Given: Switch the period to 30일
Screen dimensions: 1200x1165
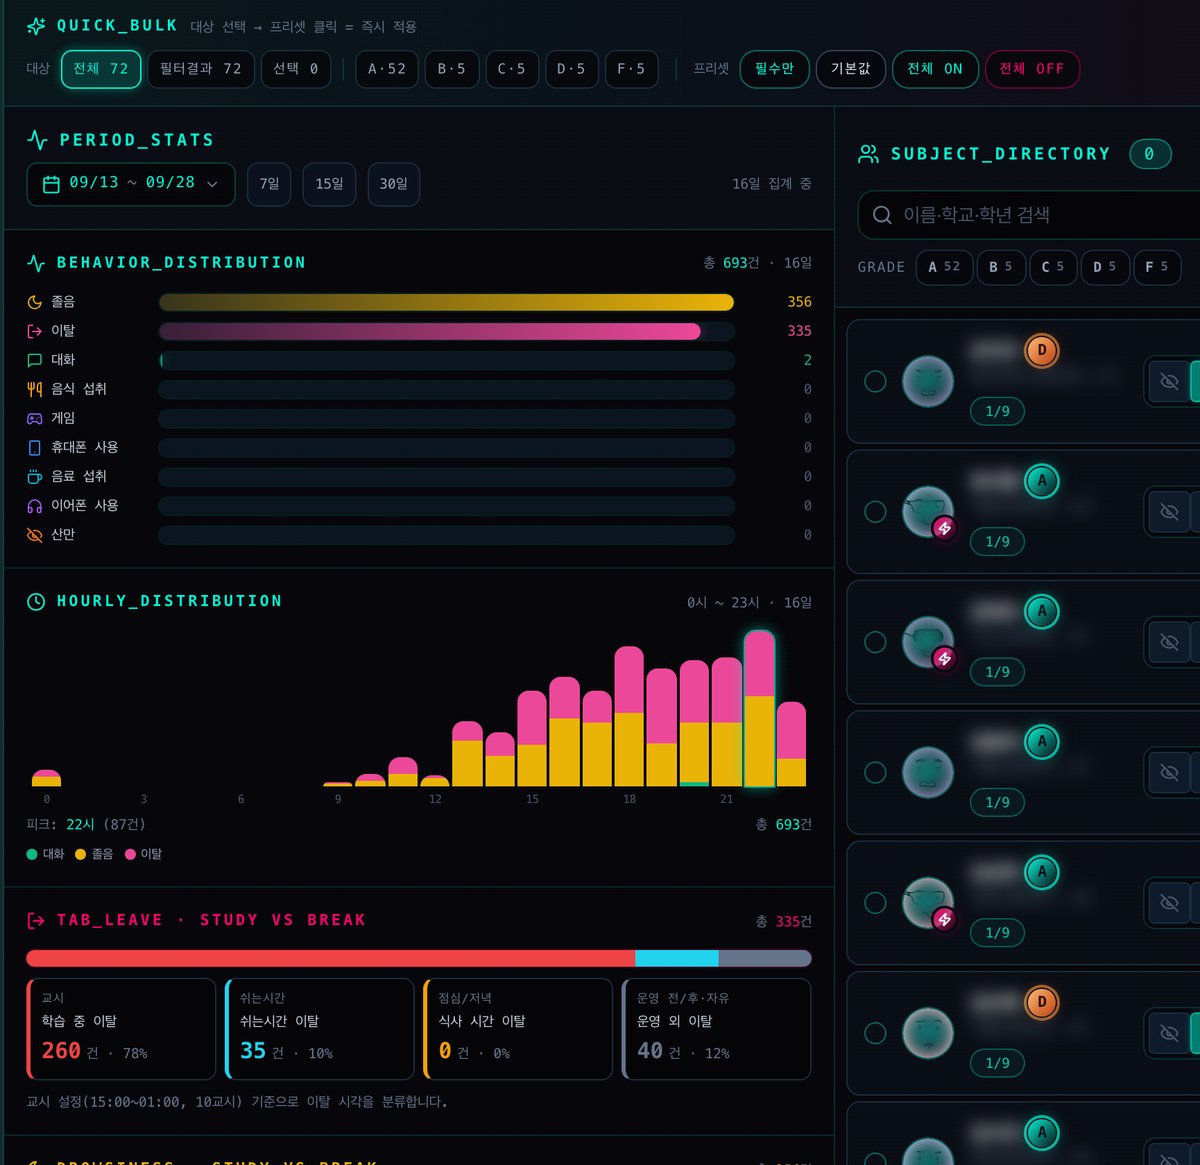Looking at the screenshot, I should pos(394,184).
